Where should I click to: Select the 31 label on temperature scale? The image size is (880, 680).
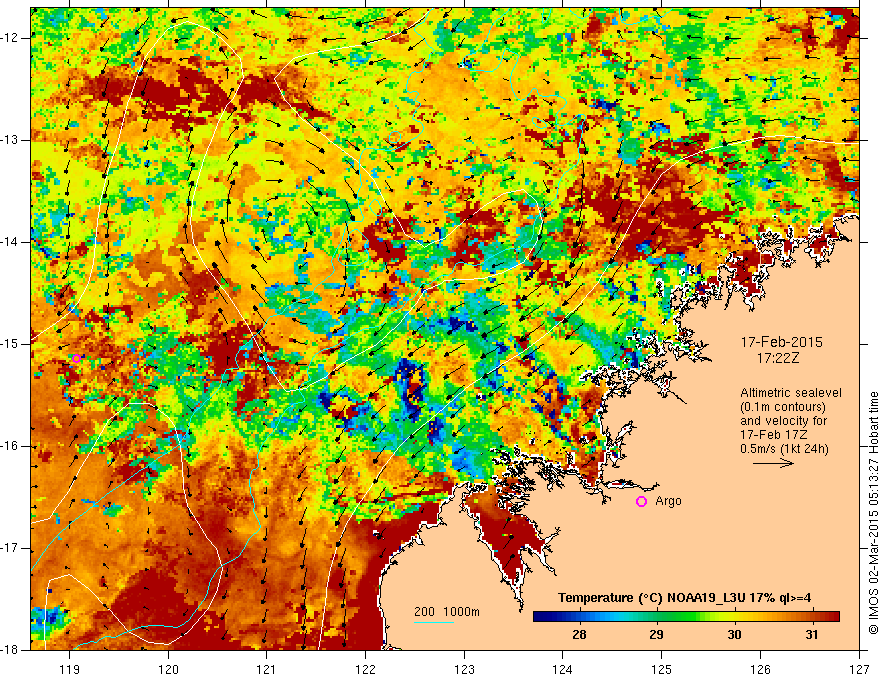click(812, 635)
